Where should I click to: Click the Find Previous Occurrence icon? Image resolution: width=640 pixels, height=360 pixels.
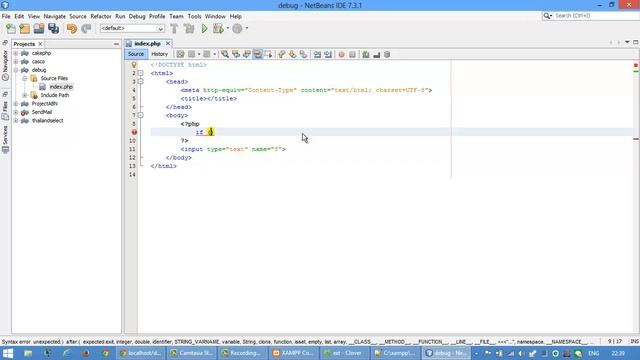tap(236, 54)
